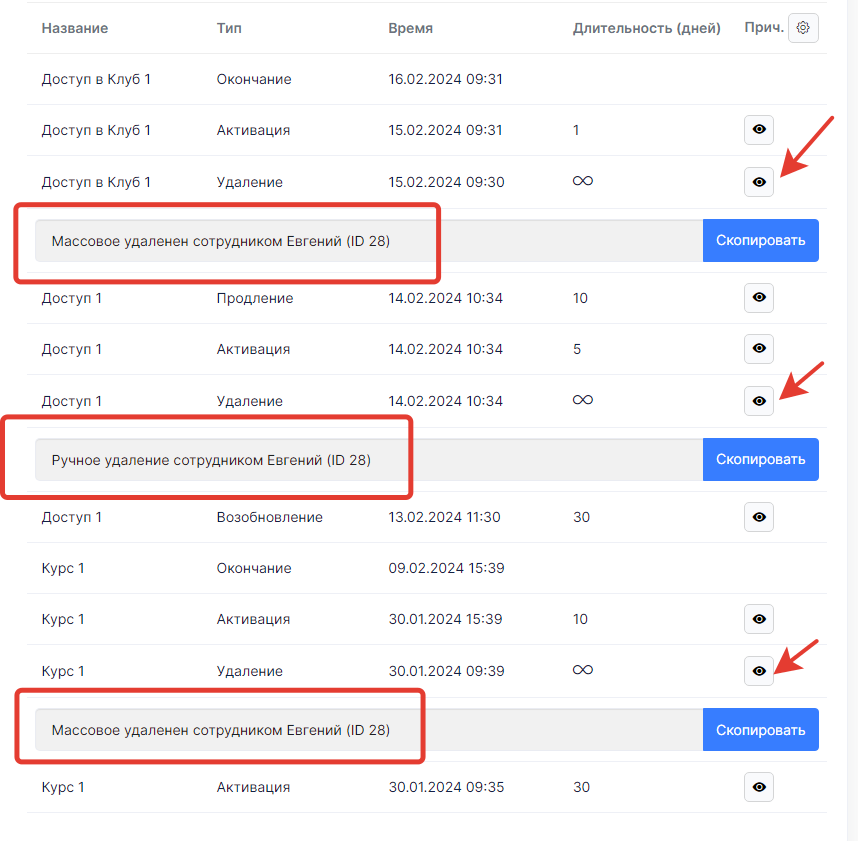Click the Длительность (дней) column header
Screen dimensions: 858x841
(x=646, y=29)
